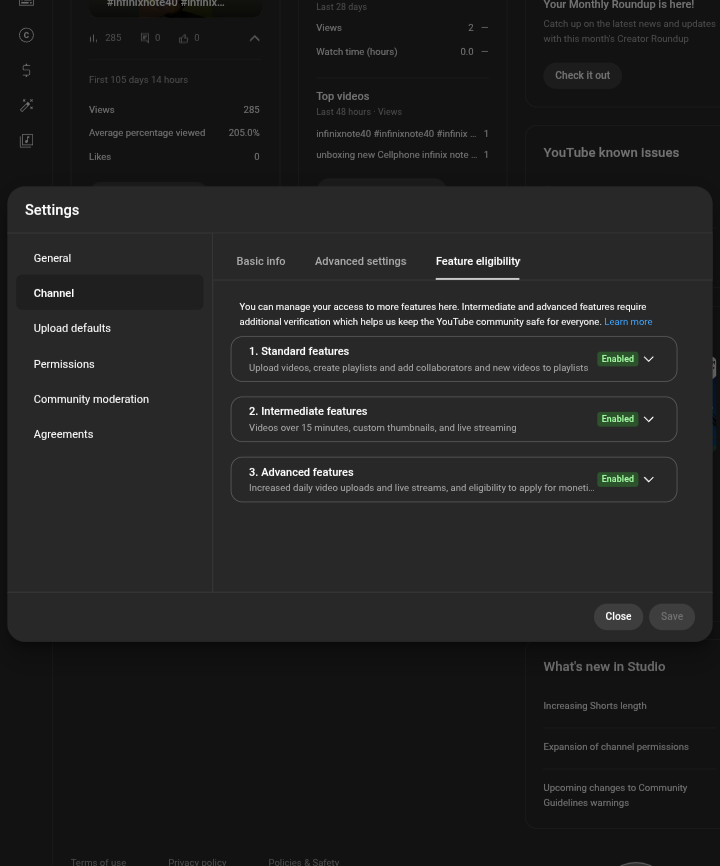Click the likes thumbs-up icon
720x866 pixels.
pyautogui.click(x=183, y=38)
